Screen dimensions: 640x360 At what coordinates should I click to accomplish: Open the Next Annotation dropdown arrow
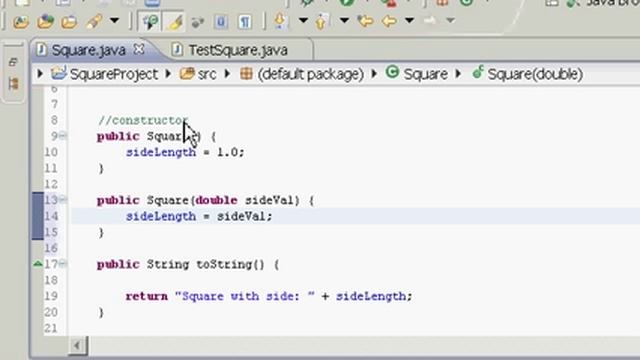pos(303,20)
